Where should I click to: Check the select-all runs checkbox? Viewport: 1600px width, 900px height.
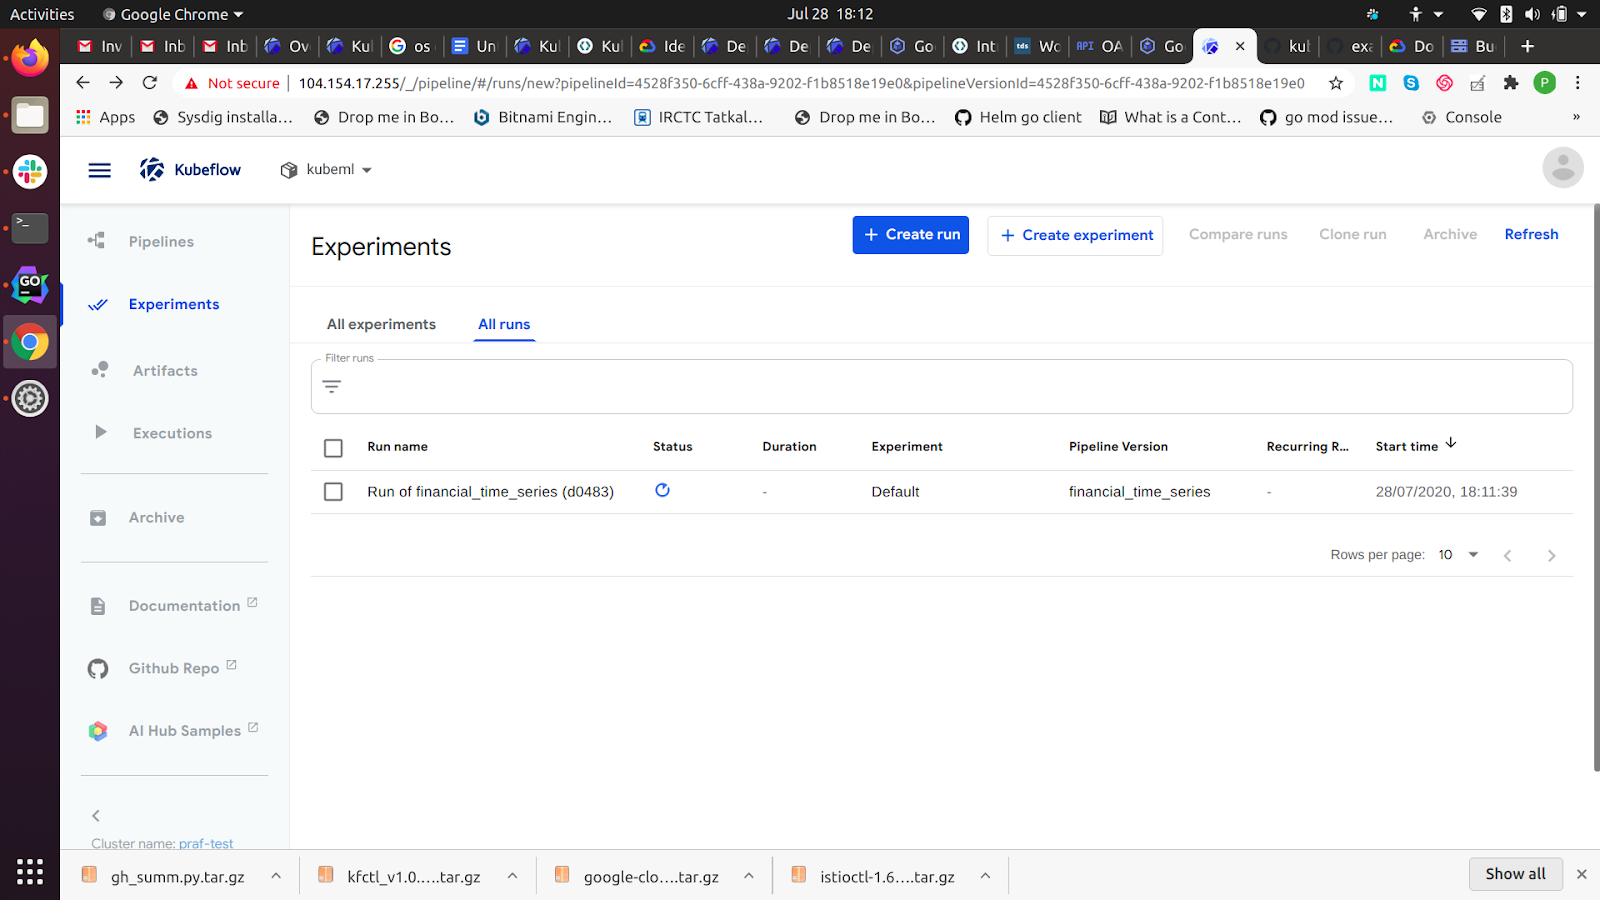coord(333,447)
